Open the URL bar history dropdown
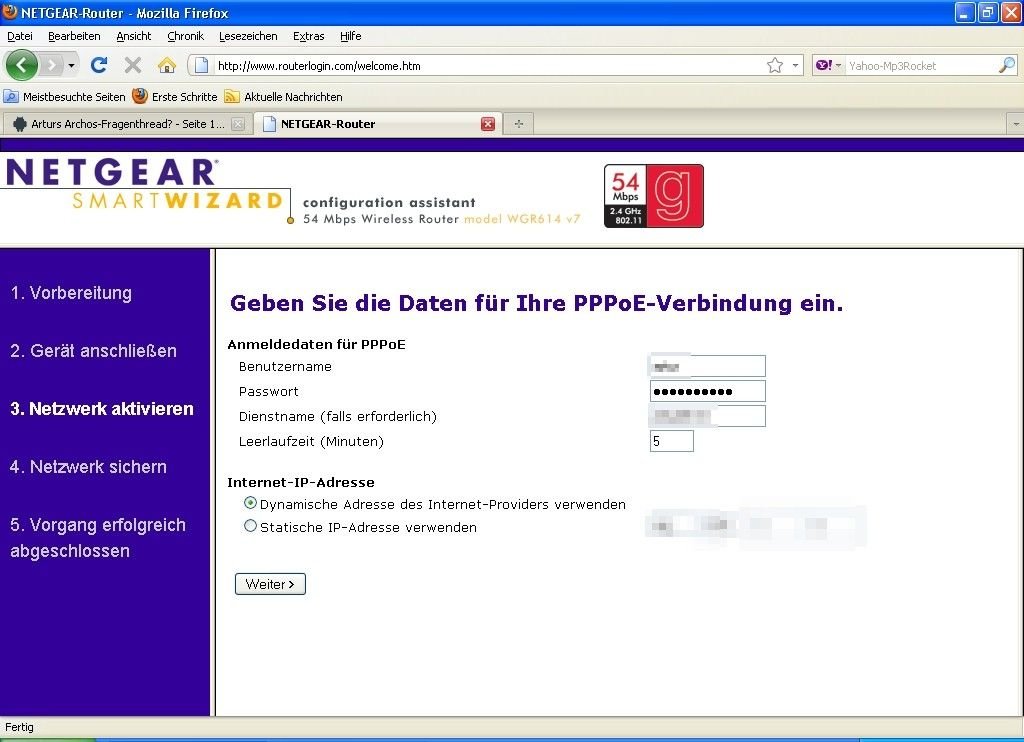Screen dimensions: 1024x742 [795, 65]
